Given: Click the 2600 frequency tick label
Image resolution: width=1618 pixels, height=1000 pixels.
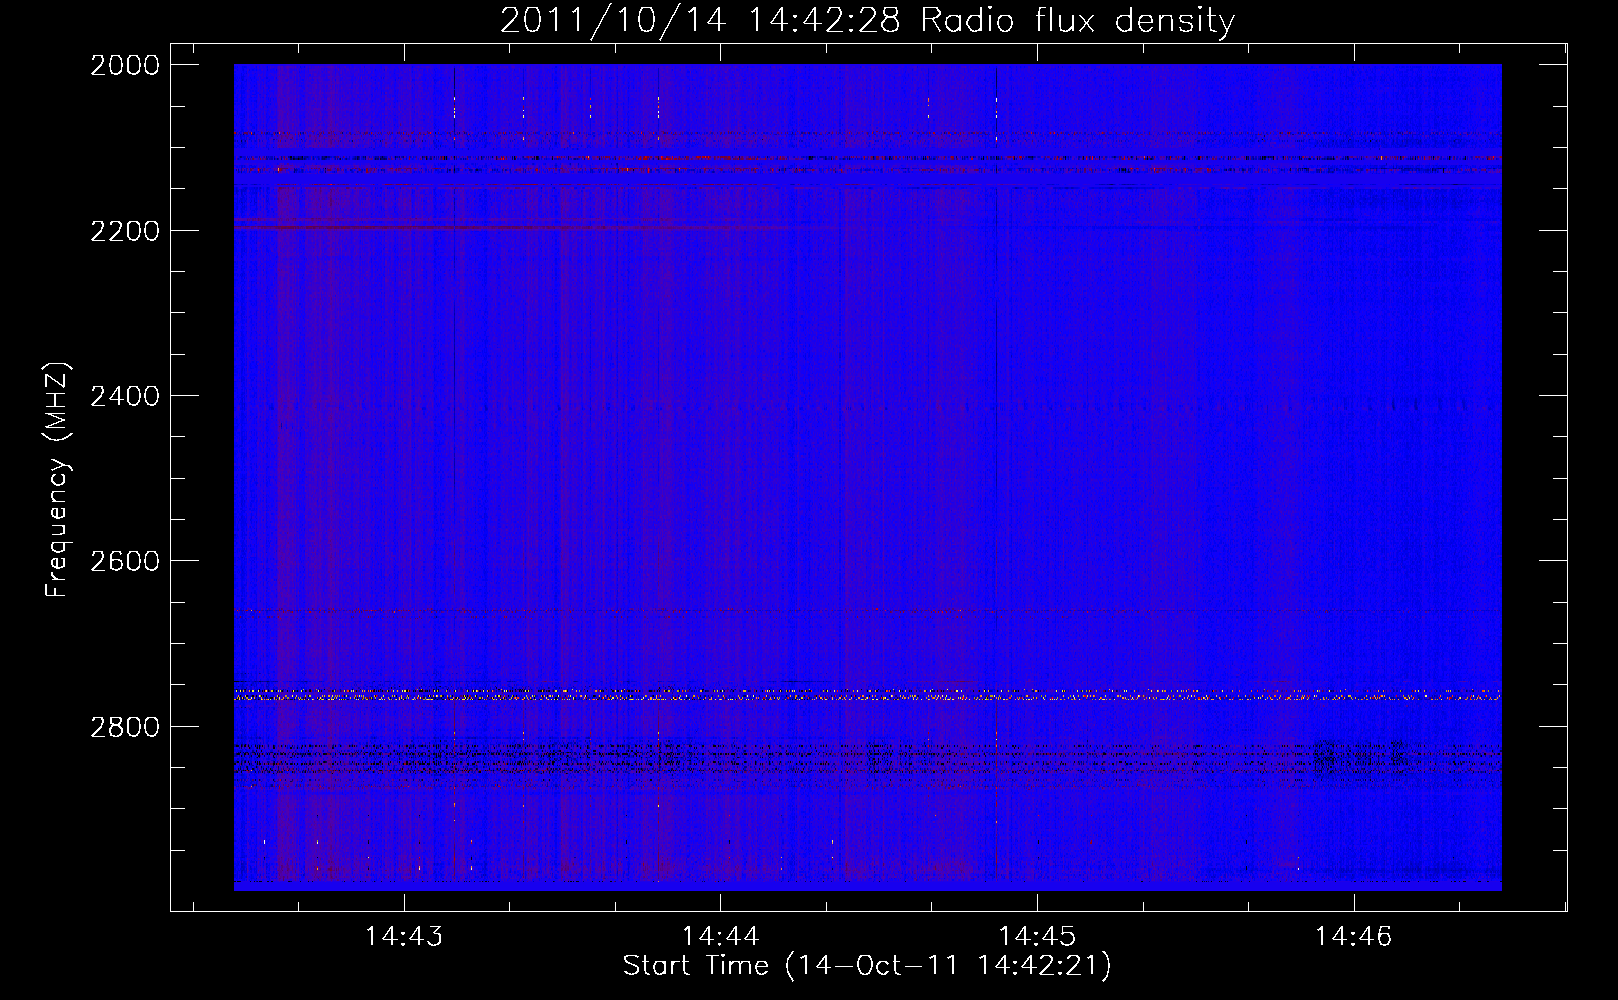Looking at the screenshot, I should [x=125, y=561].
